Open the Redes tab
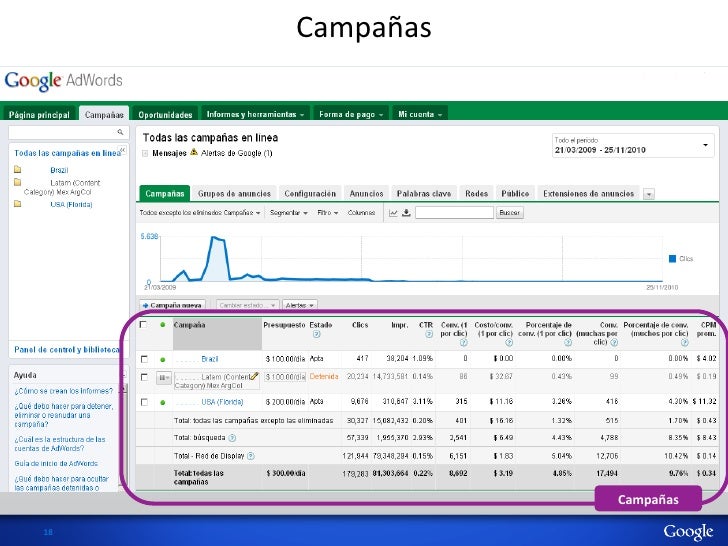Screen dimensions: 728x546 [x=476, y=194]
